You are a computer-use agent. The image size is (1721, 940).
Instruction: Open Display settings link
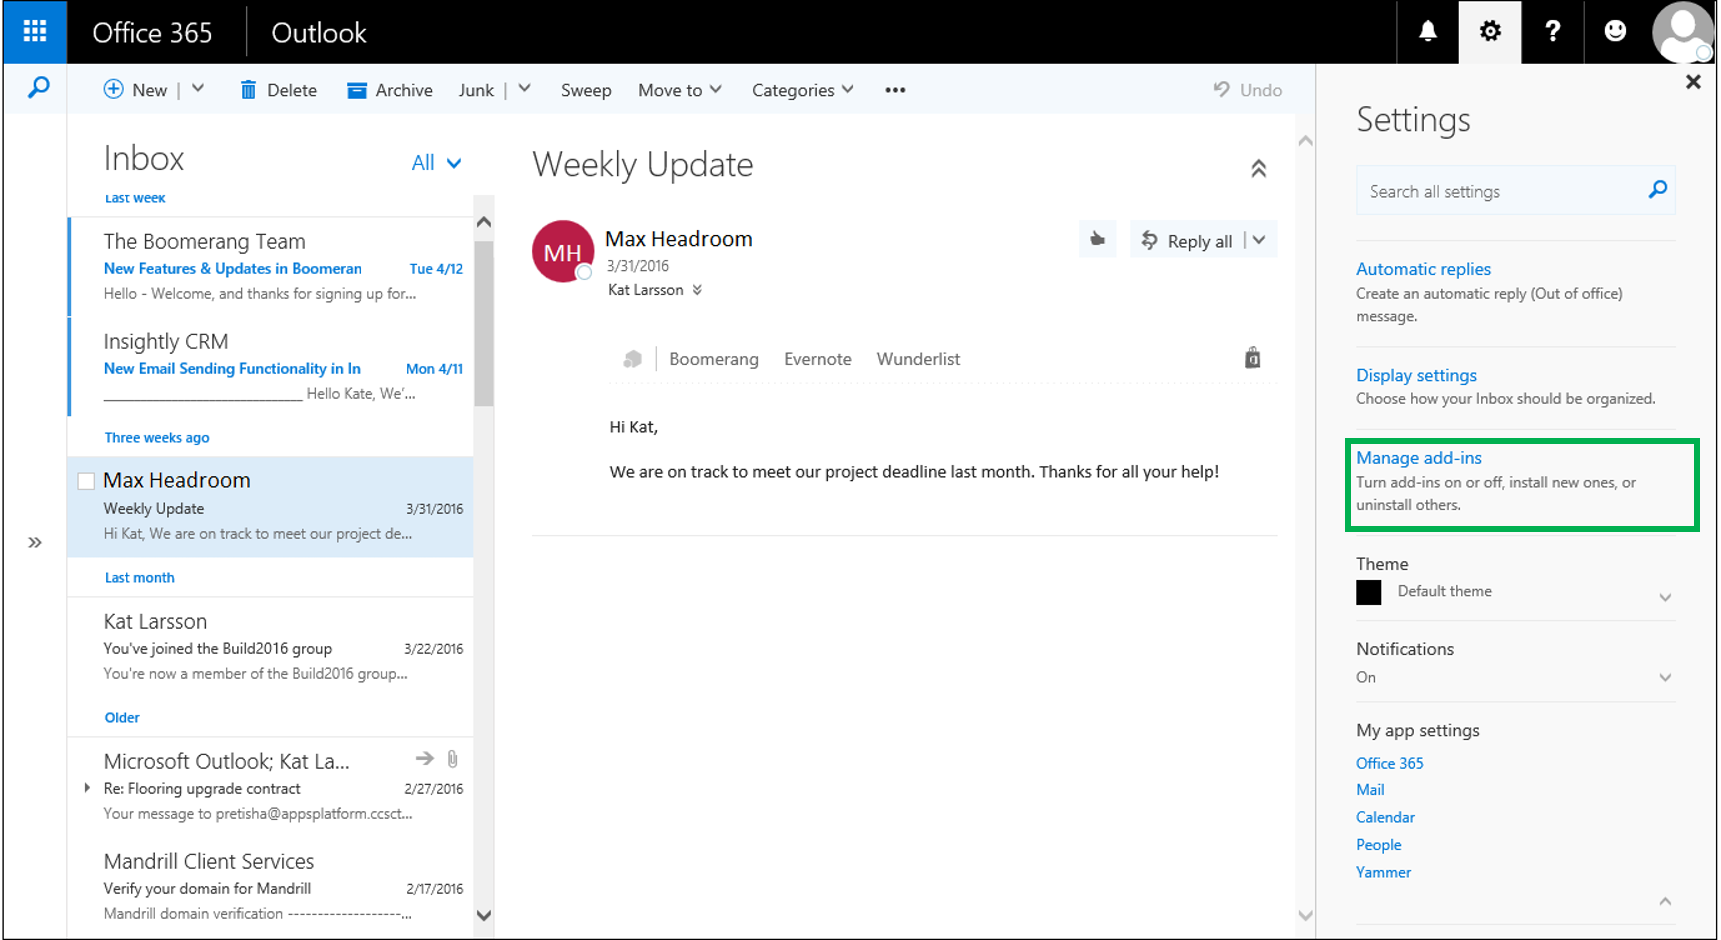coord(1416,375)
